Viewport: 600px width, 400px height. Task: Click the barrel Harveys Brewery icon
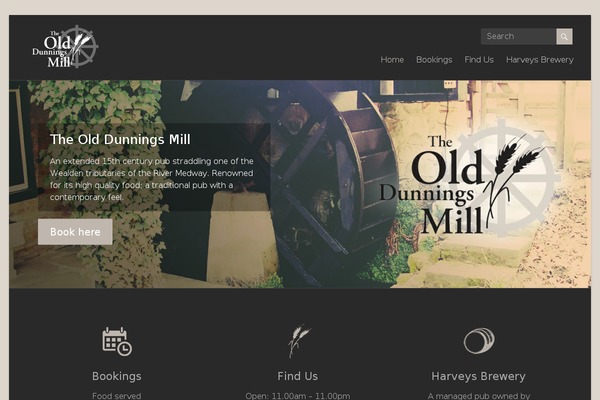(x=479, y=340)
